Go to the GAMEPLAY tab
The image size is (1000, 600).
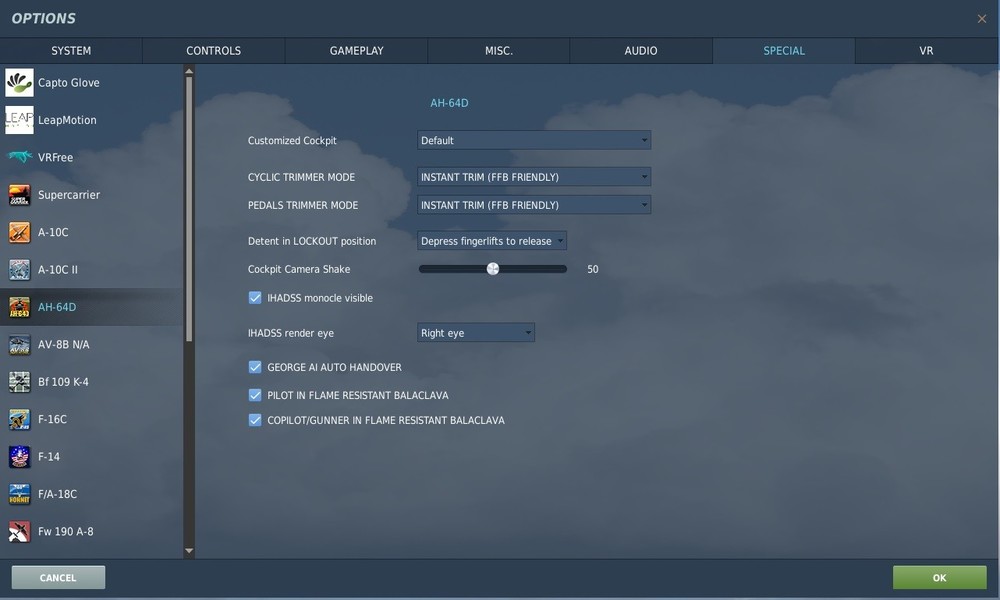click(x=357, y=50)
